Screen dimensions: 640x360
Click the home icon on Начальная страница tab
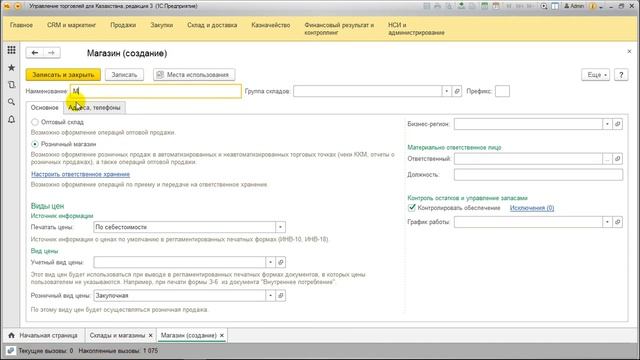coord(11,335)
